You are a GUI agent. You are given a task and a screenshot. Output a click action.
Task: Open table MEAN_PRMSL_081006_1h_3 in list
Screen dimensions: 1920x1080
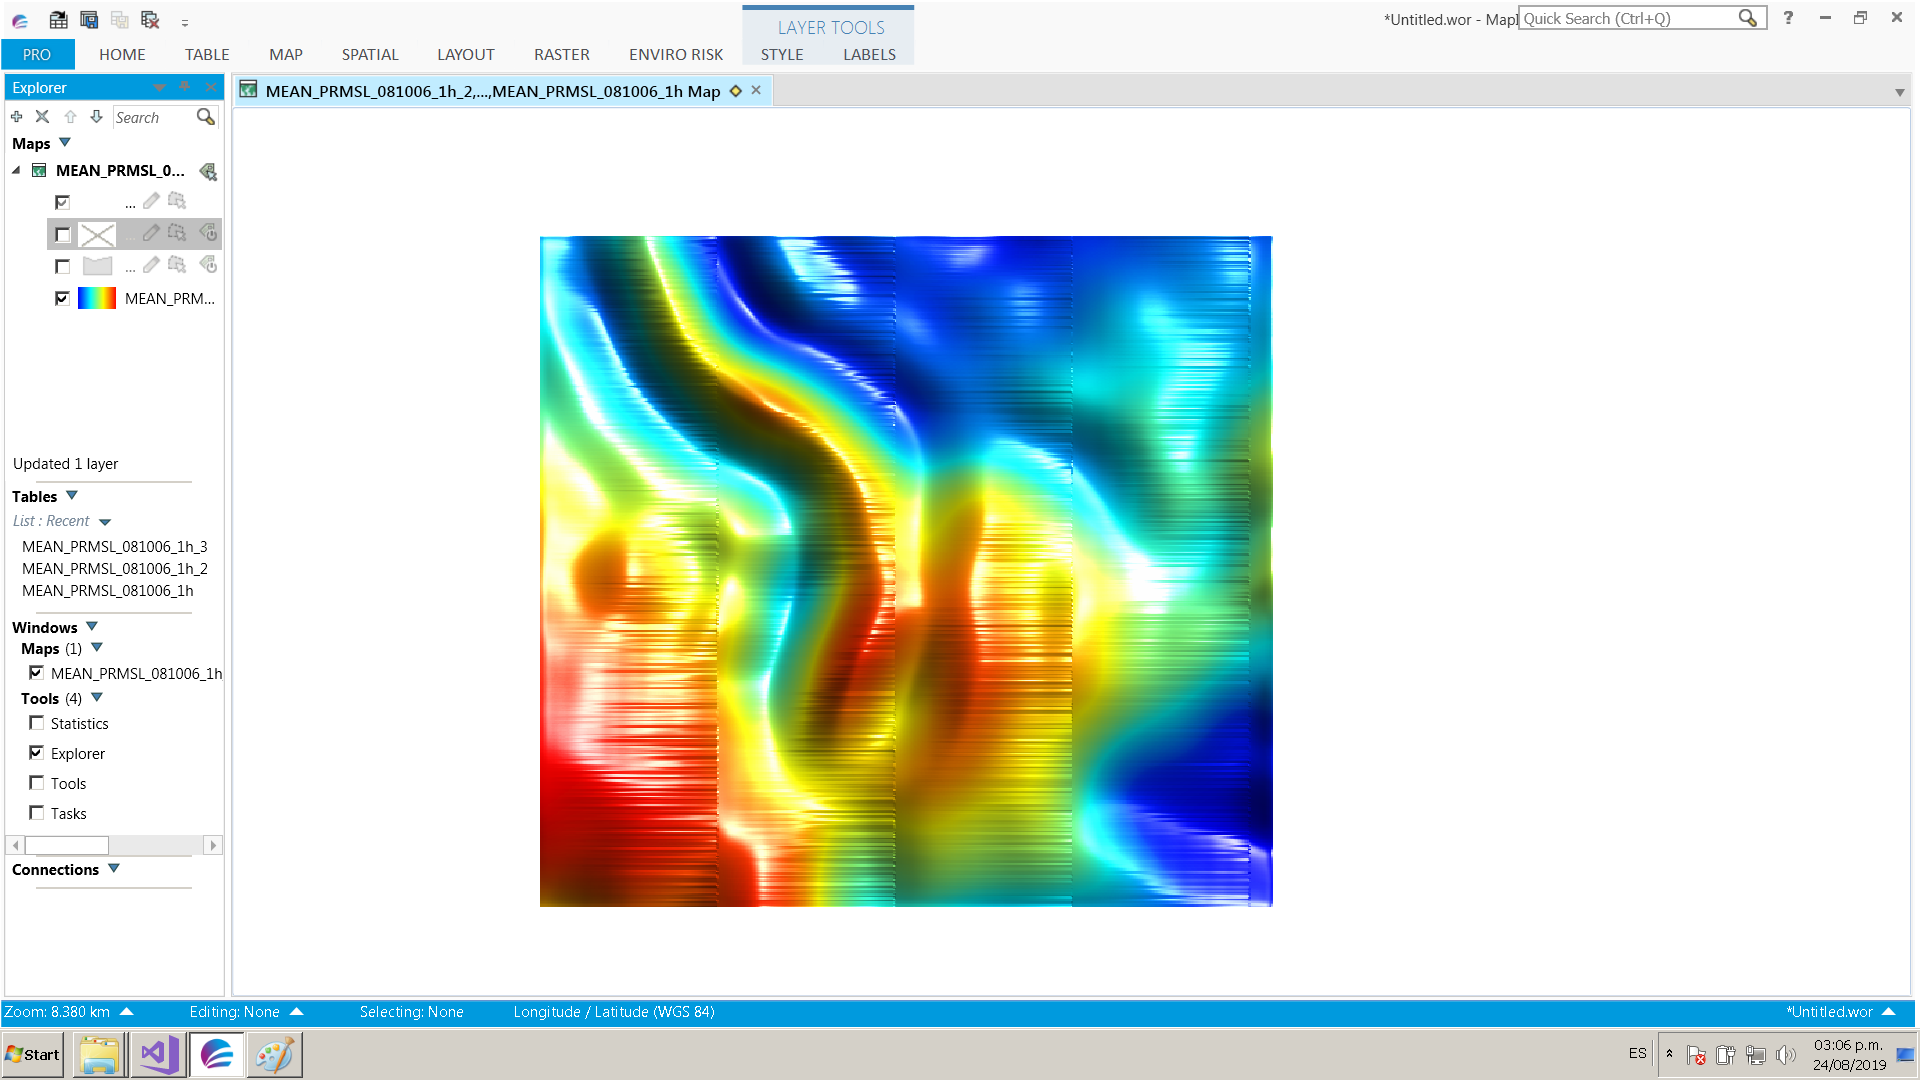click(114, 546)
